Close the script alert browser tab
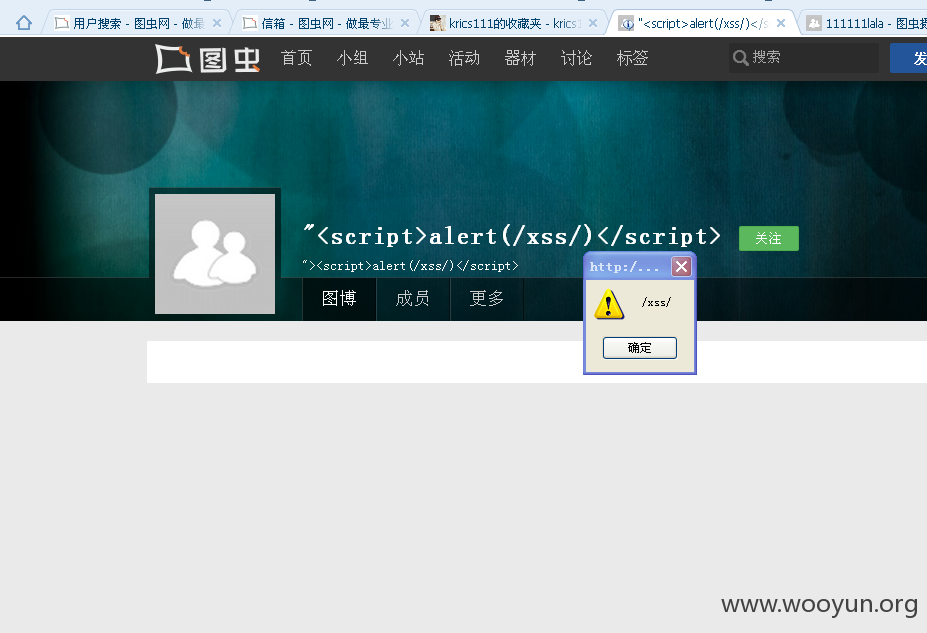Viewport: 927px width, 633px height. click(781, 23)
